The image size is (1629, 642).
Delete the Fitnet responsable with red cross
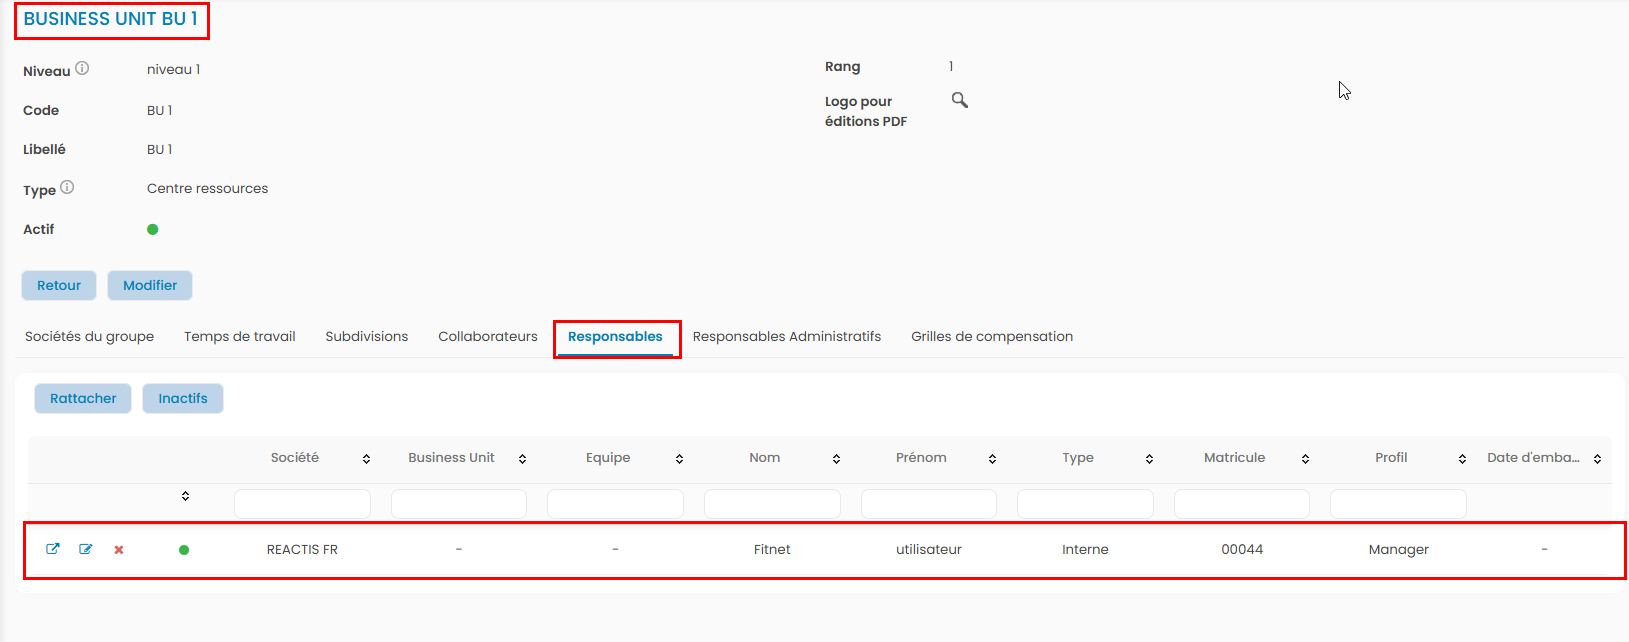(119, 550)
